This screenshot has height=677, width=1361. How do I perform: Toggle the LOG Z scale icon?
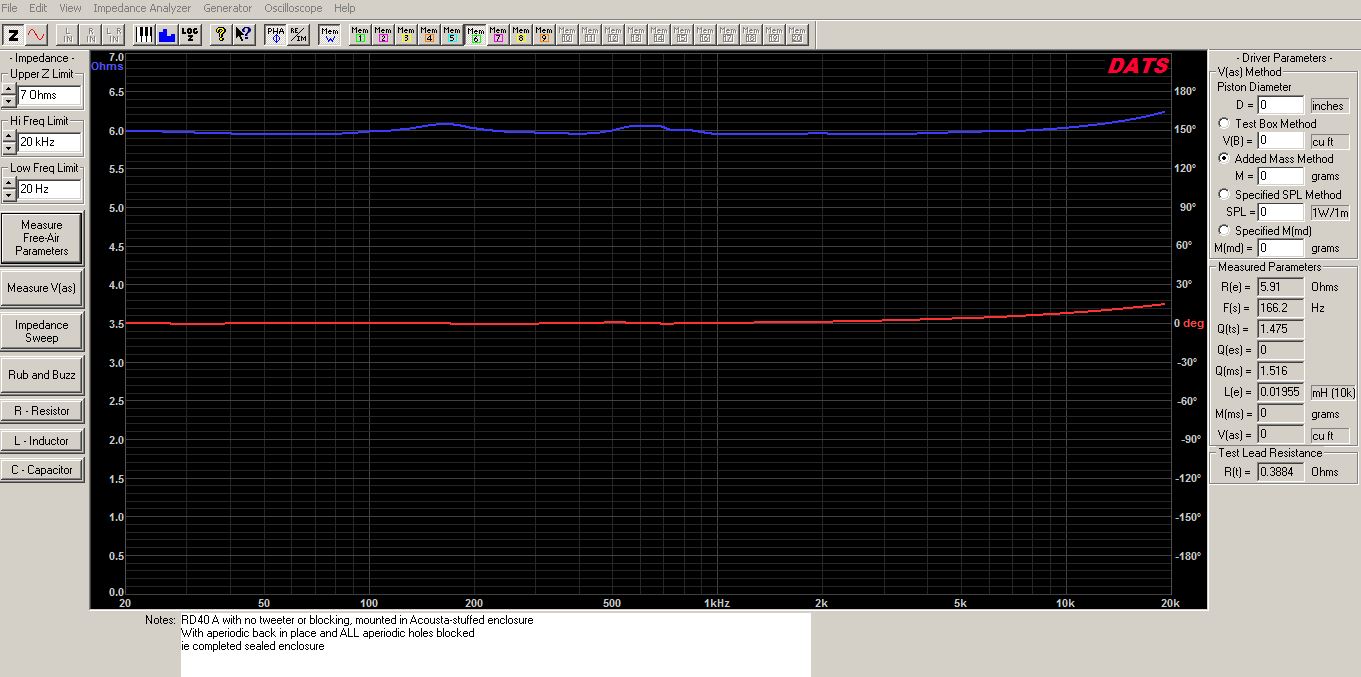click(190, 35)
